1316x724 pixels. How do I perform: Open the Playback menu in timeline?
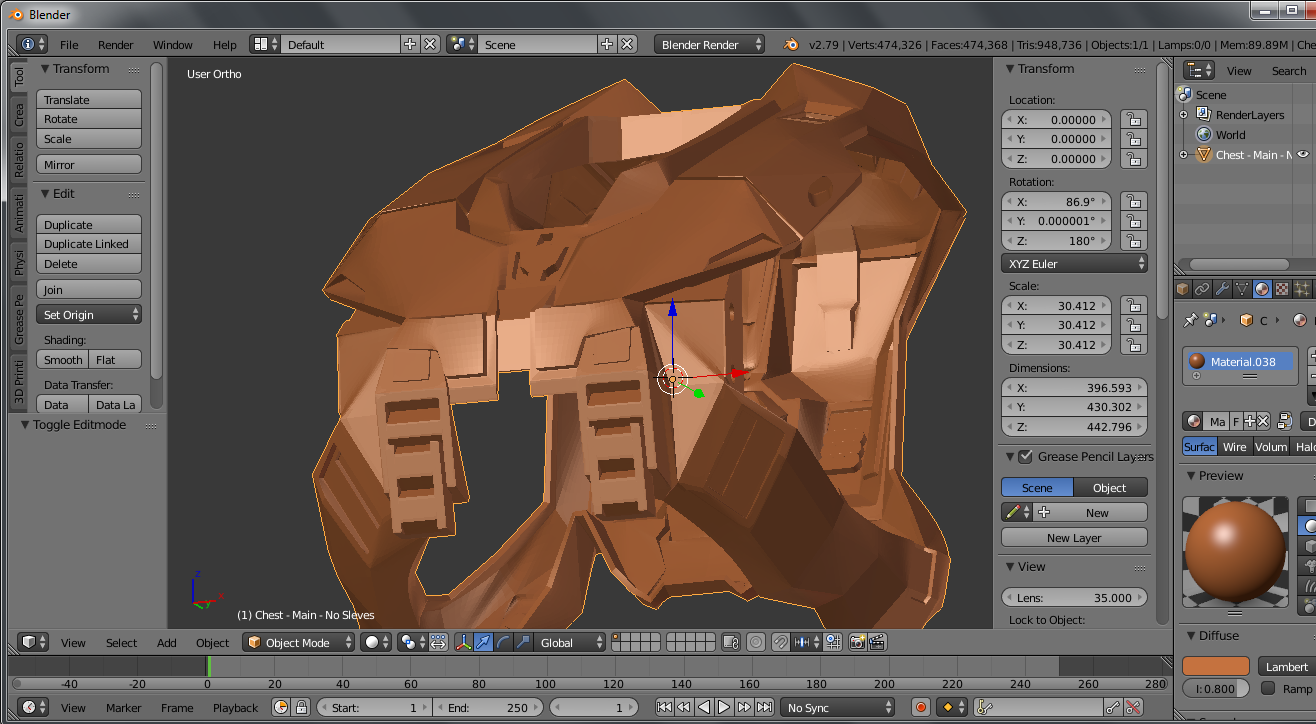(236, 707)
